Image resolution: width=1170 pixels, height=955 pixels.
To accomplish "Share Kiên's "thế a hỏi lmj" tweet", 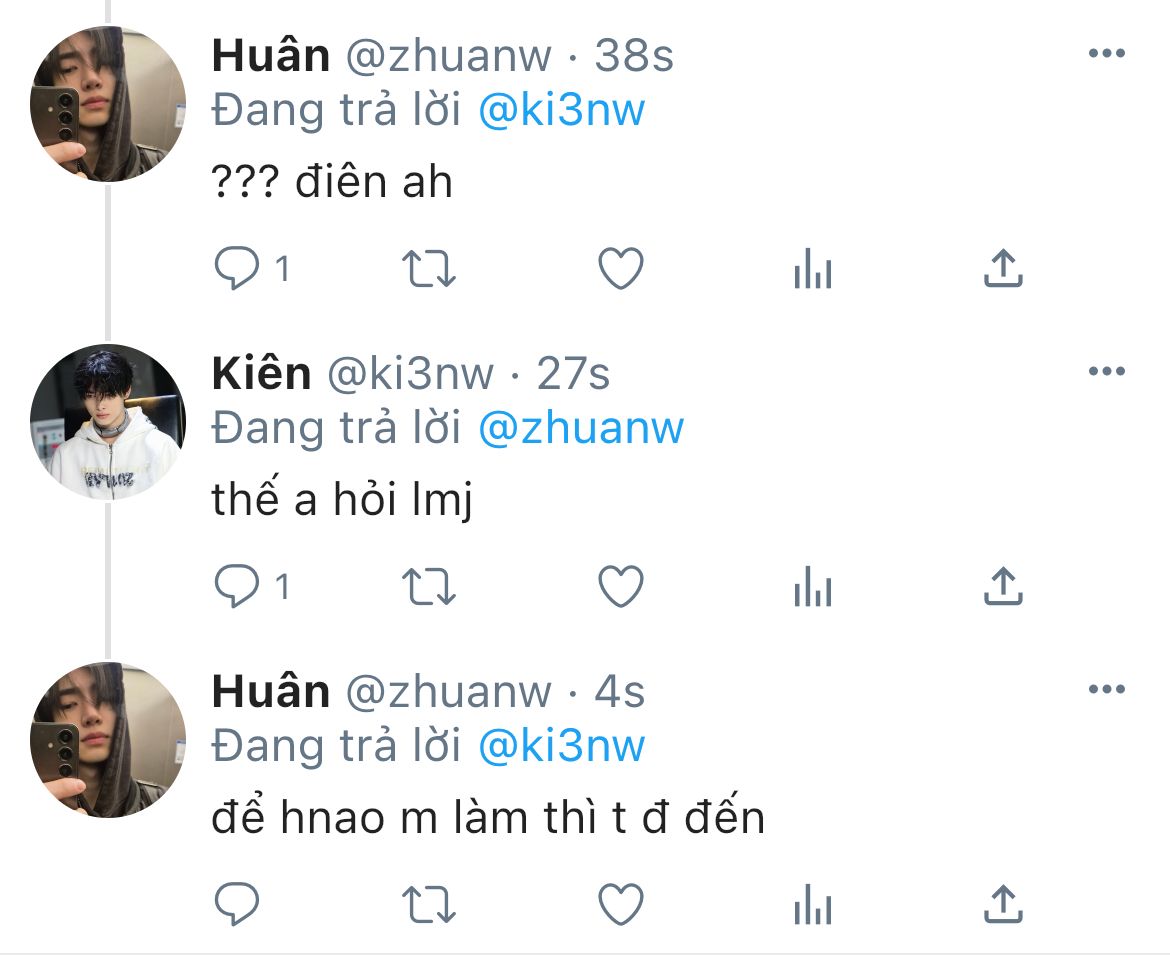I will (1003, 586).
